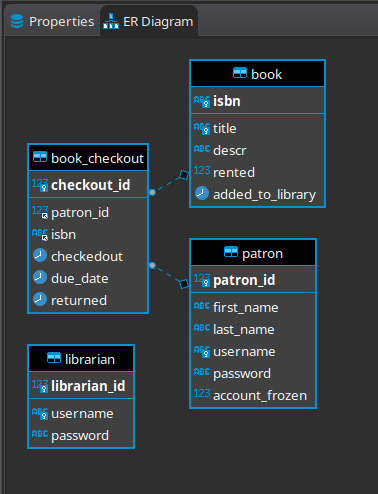Click the 123 icon beside account_frozen

[202, 394]
